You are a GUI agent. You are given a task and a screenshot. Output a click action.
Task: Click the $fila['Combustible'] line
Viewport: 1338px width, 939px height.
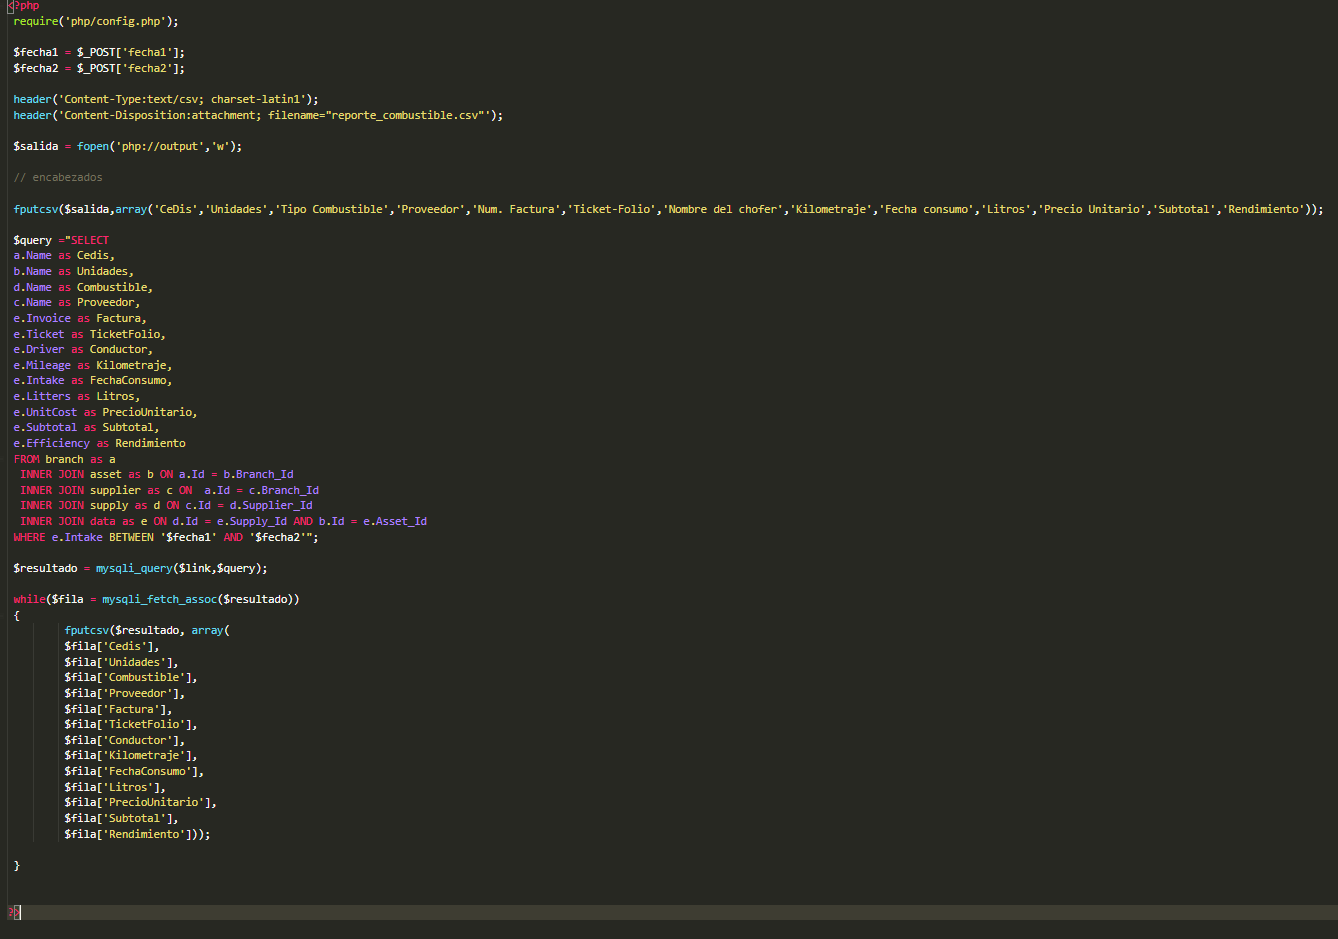coord(131,677)
